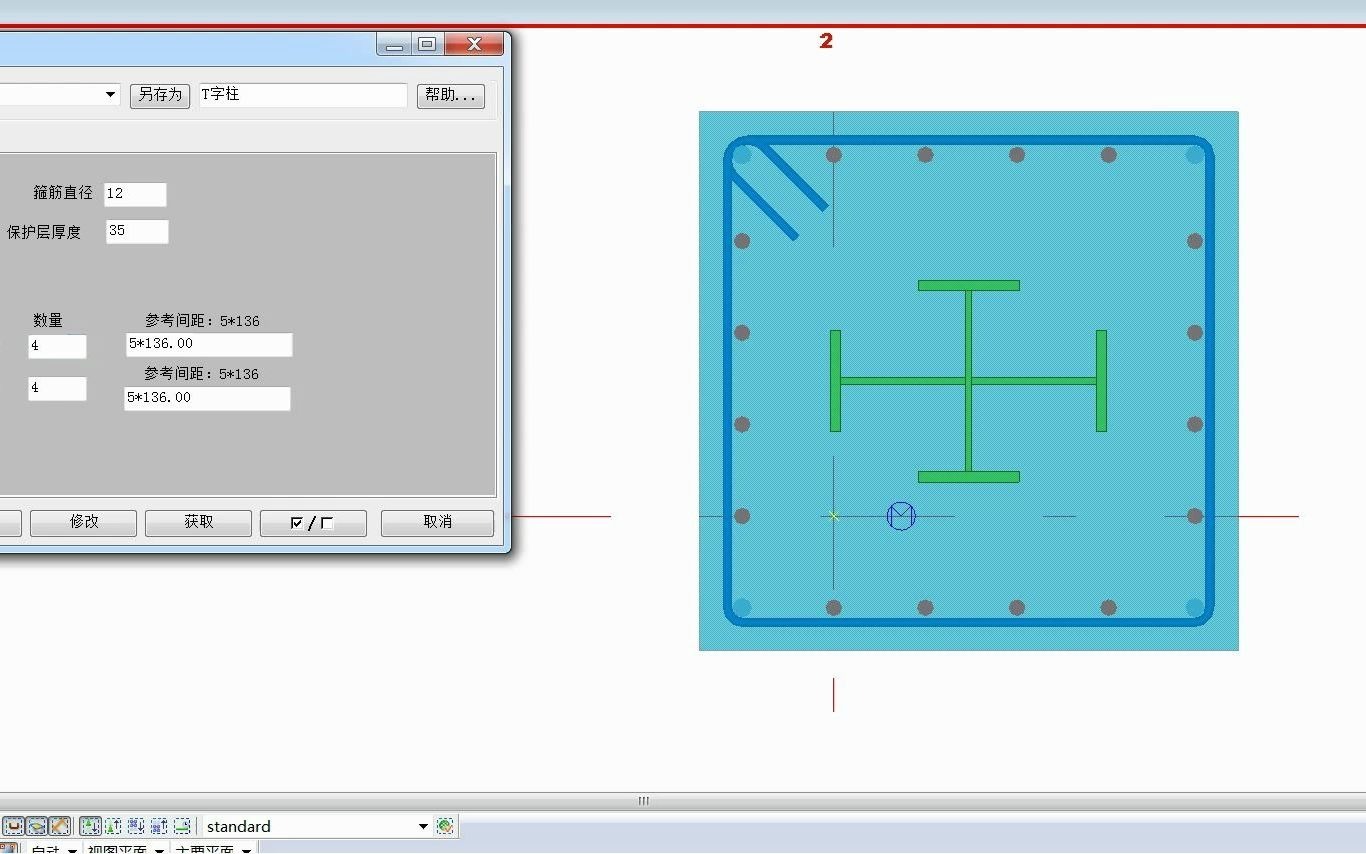Click the 保护层厚度 field showing 35

click(x=137, y=232)
